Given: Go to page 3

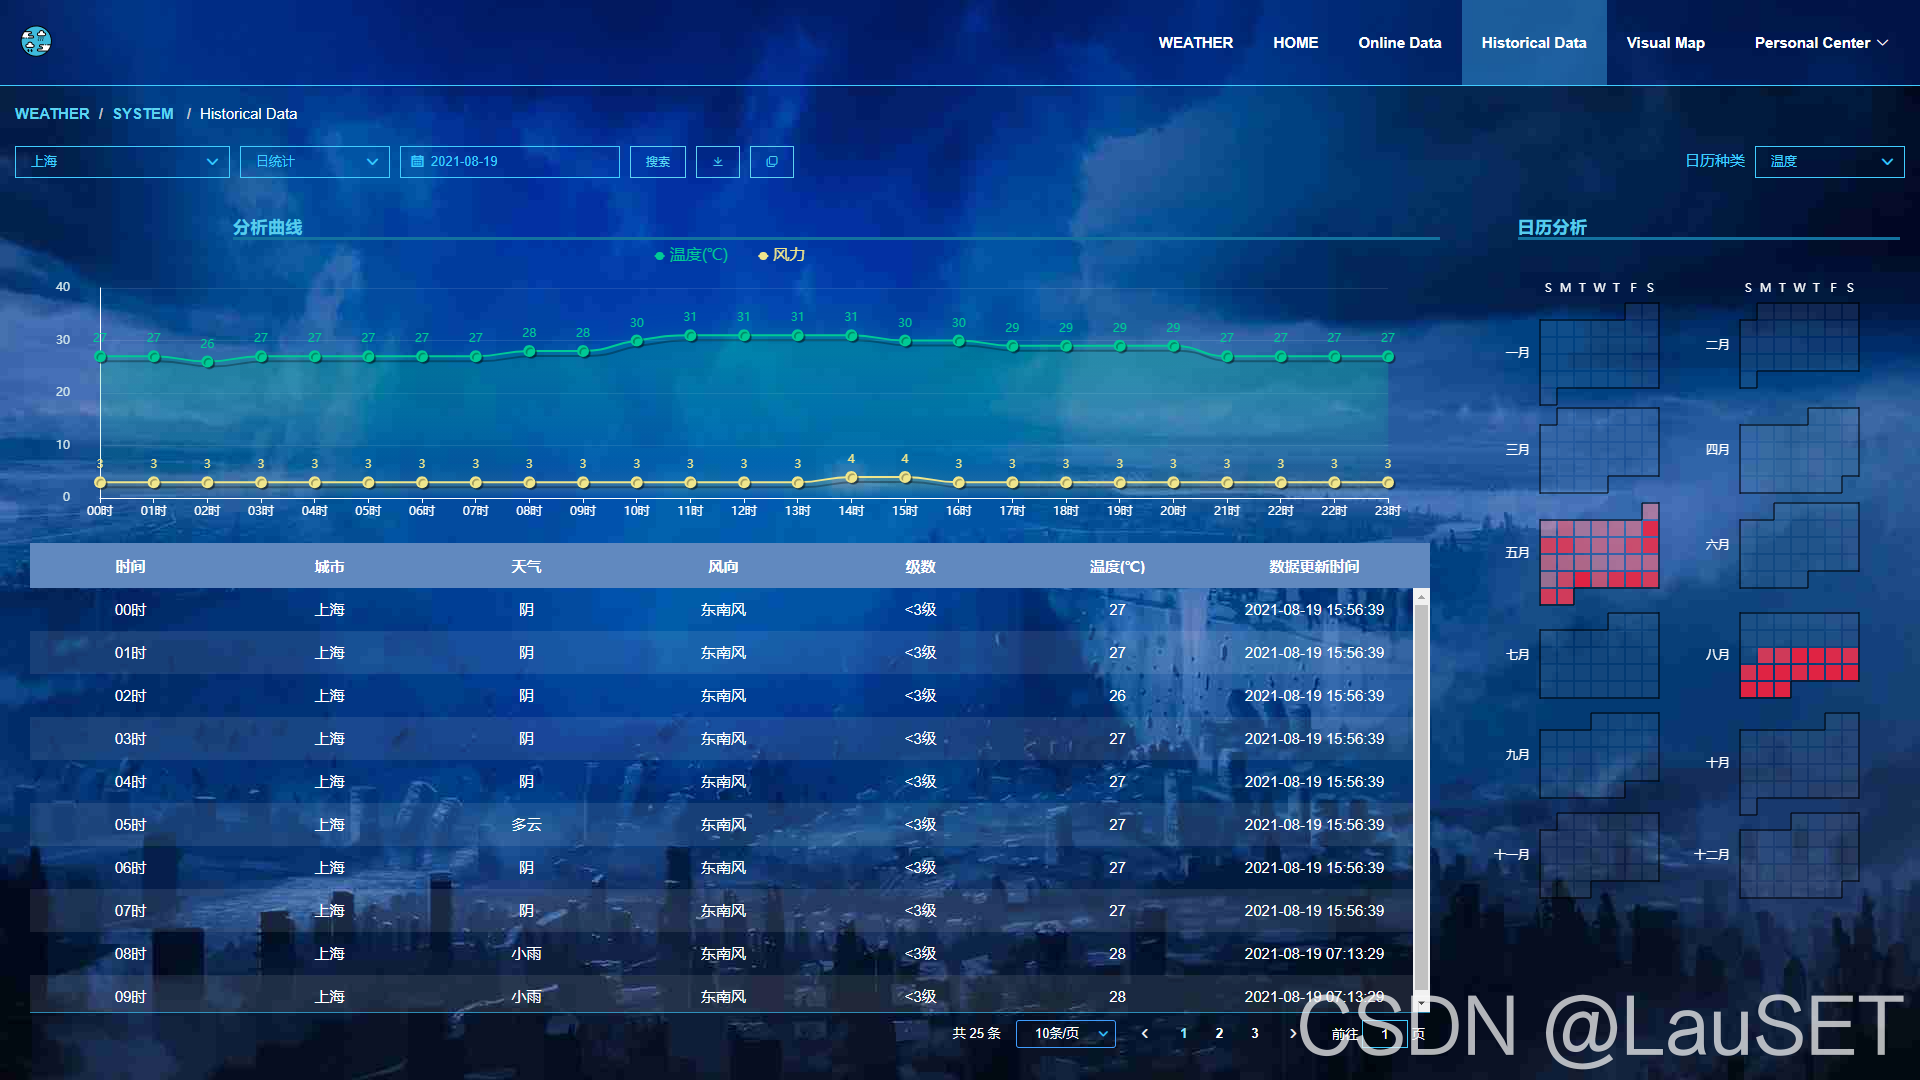Looking at the screenshot, I should pyautogui.click(x=1255, y=1034).
